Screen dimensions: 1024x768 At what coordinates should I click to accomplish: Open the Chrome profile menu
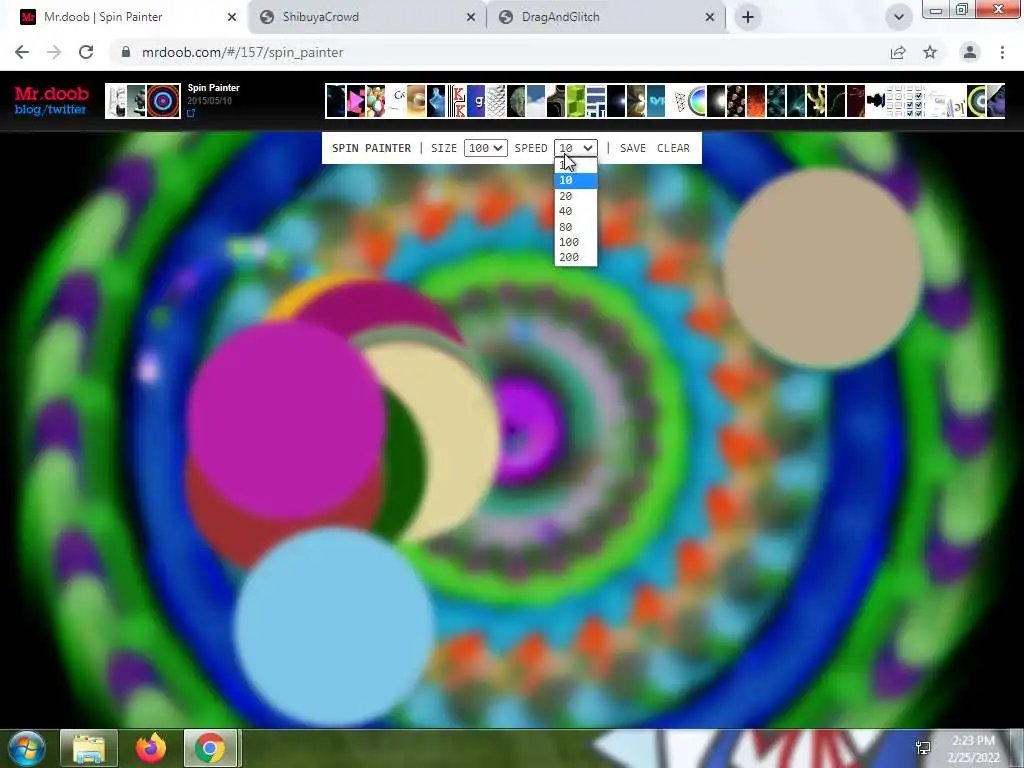[970, 52]
